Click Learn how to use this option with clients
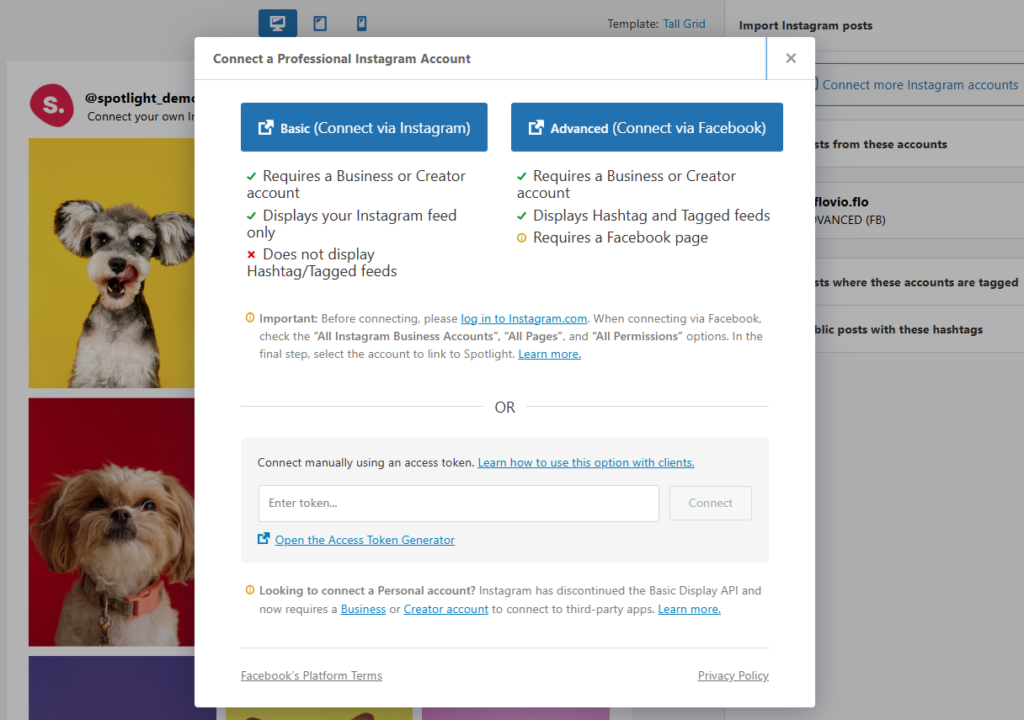This screenshot has height=720, width=1024. click(586, 462)
